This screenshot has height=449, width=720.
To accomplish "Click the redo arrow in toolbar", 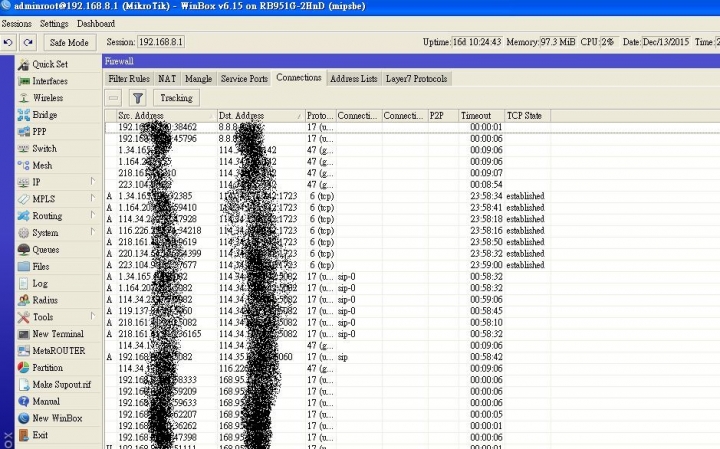I will point(28,42).
